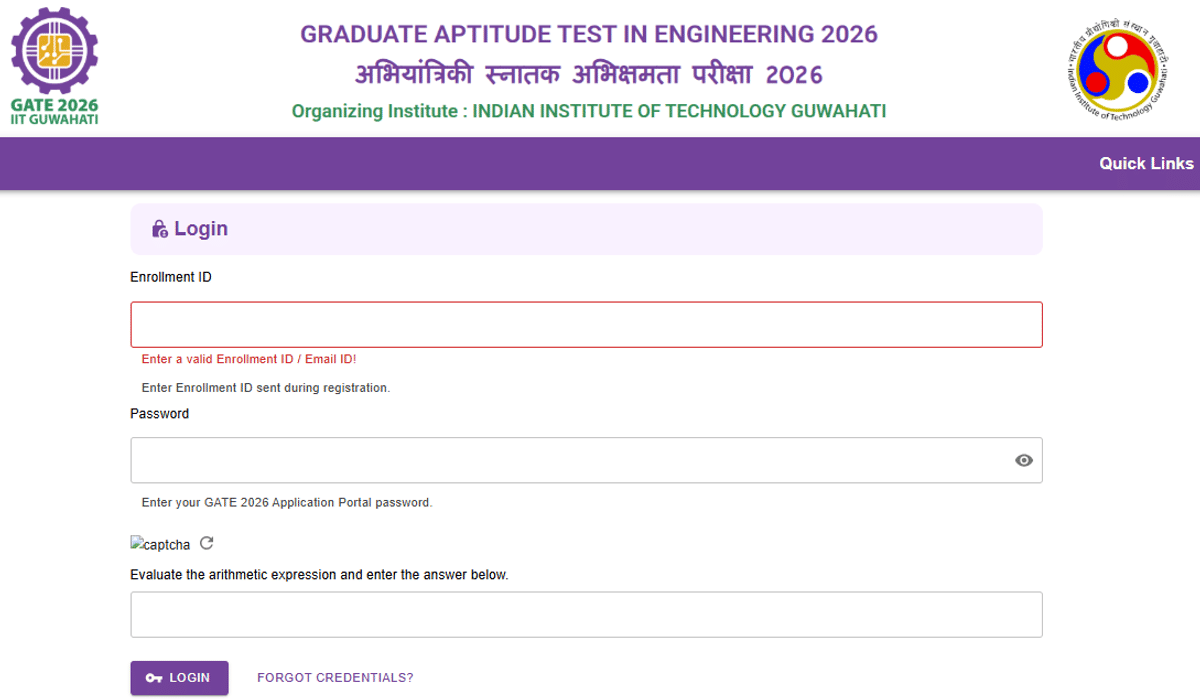Click the red invalid Enrollment ID error
This screenshot has height=699, width=1200.
coord(249,359)
